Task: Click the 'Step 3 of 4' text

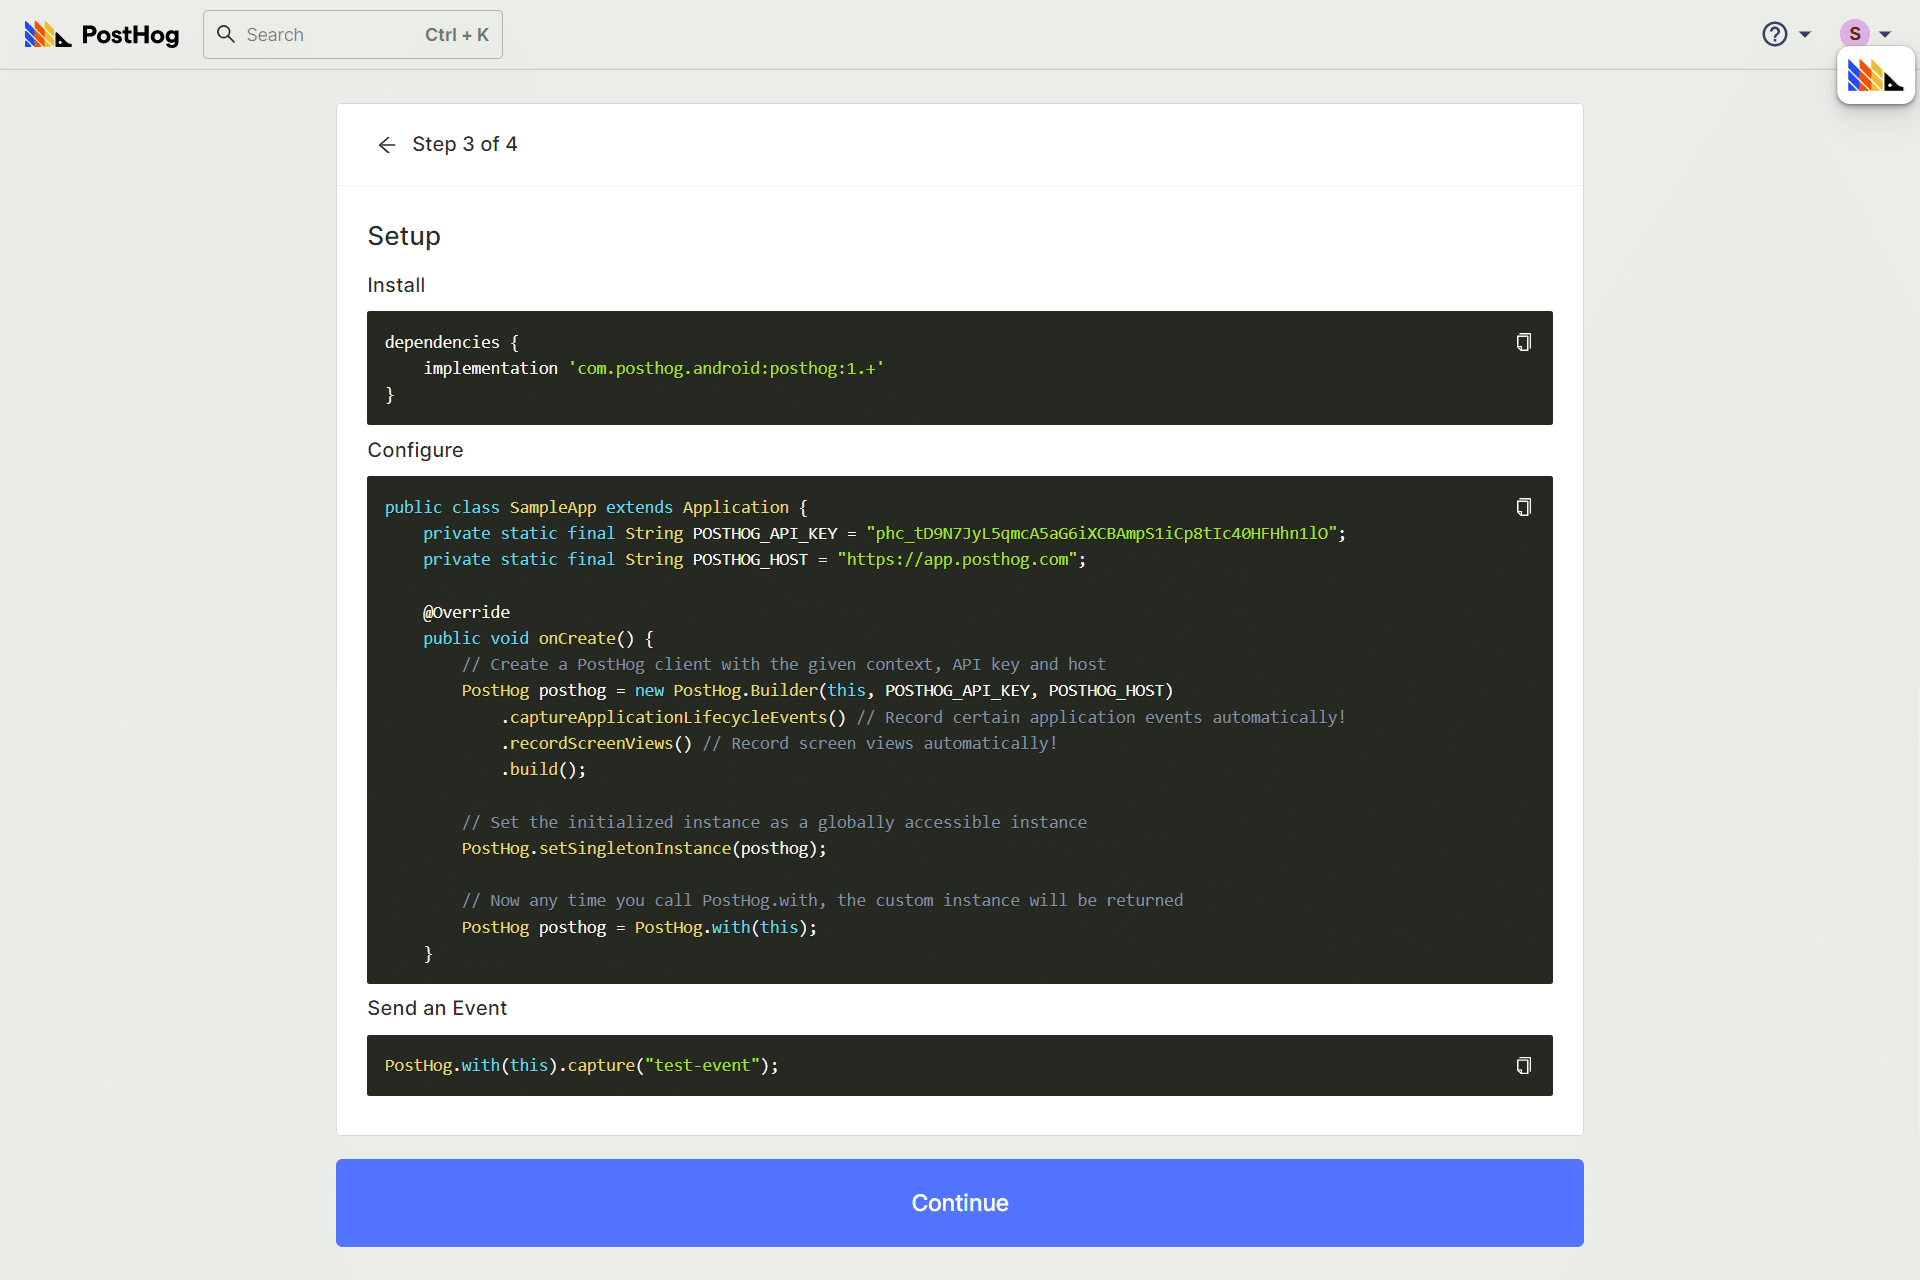Action: point(465,144)
